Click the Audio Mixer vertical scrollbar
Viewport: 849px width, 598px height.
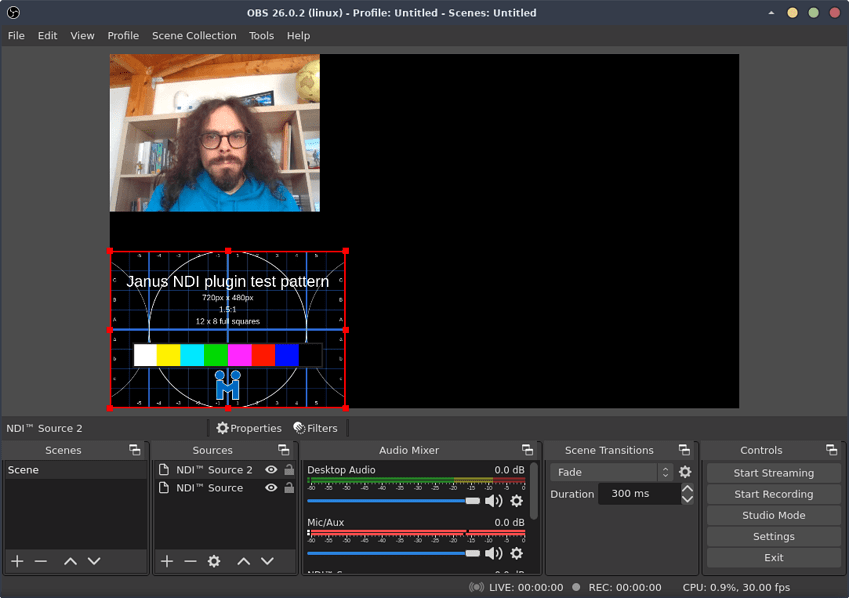tap(534, 491)
